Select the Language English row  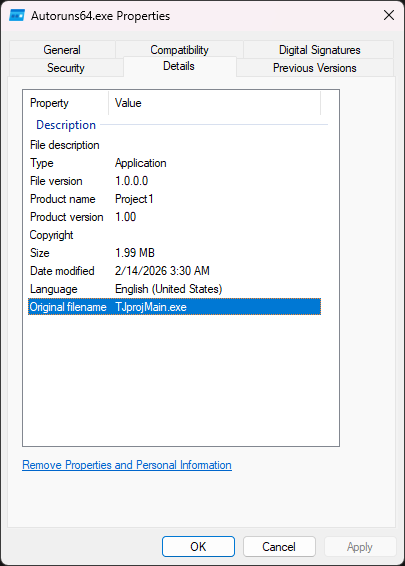174,289
